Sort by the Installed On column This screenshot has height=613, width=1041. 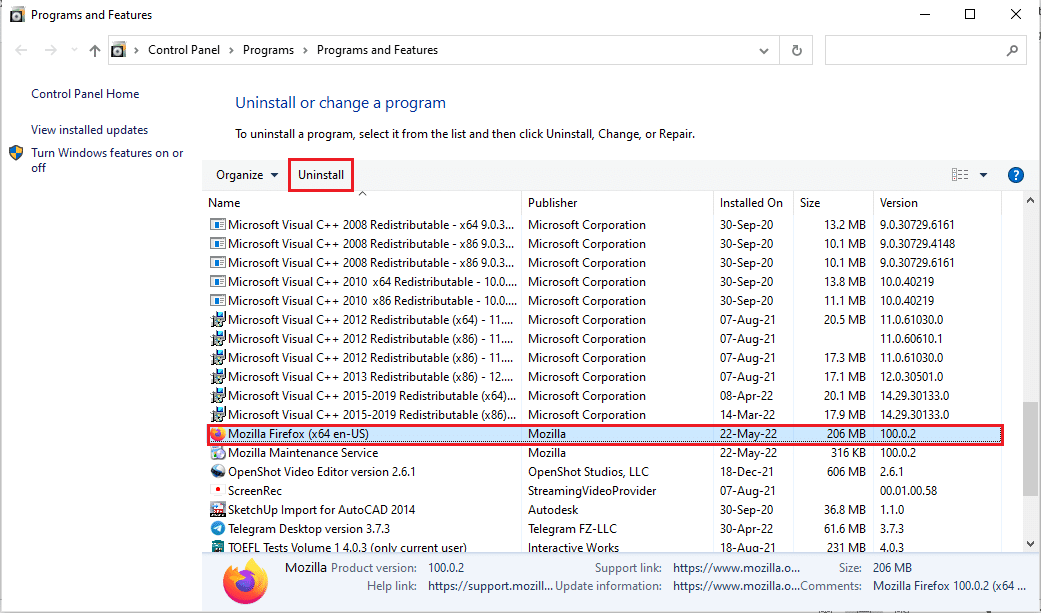tap(753, 203)
